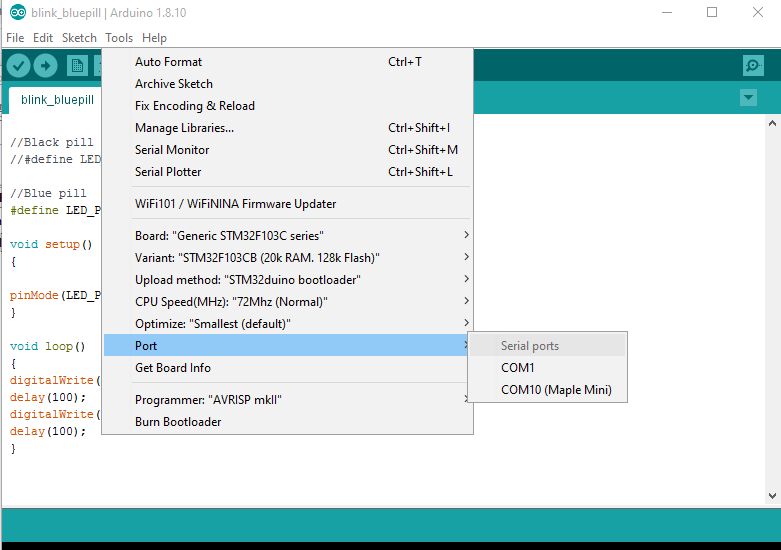
Task: Select Fix Encoding & Reload
Action: pos(288,106)
